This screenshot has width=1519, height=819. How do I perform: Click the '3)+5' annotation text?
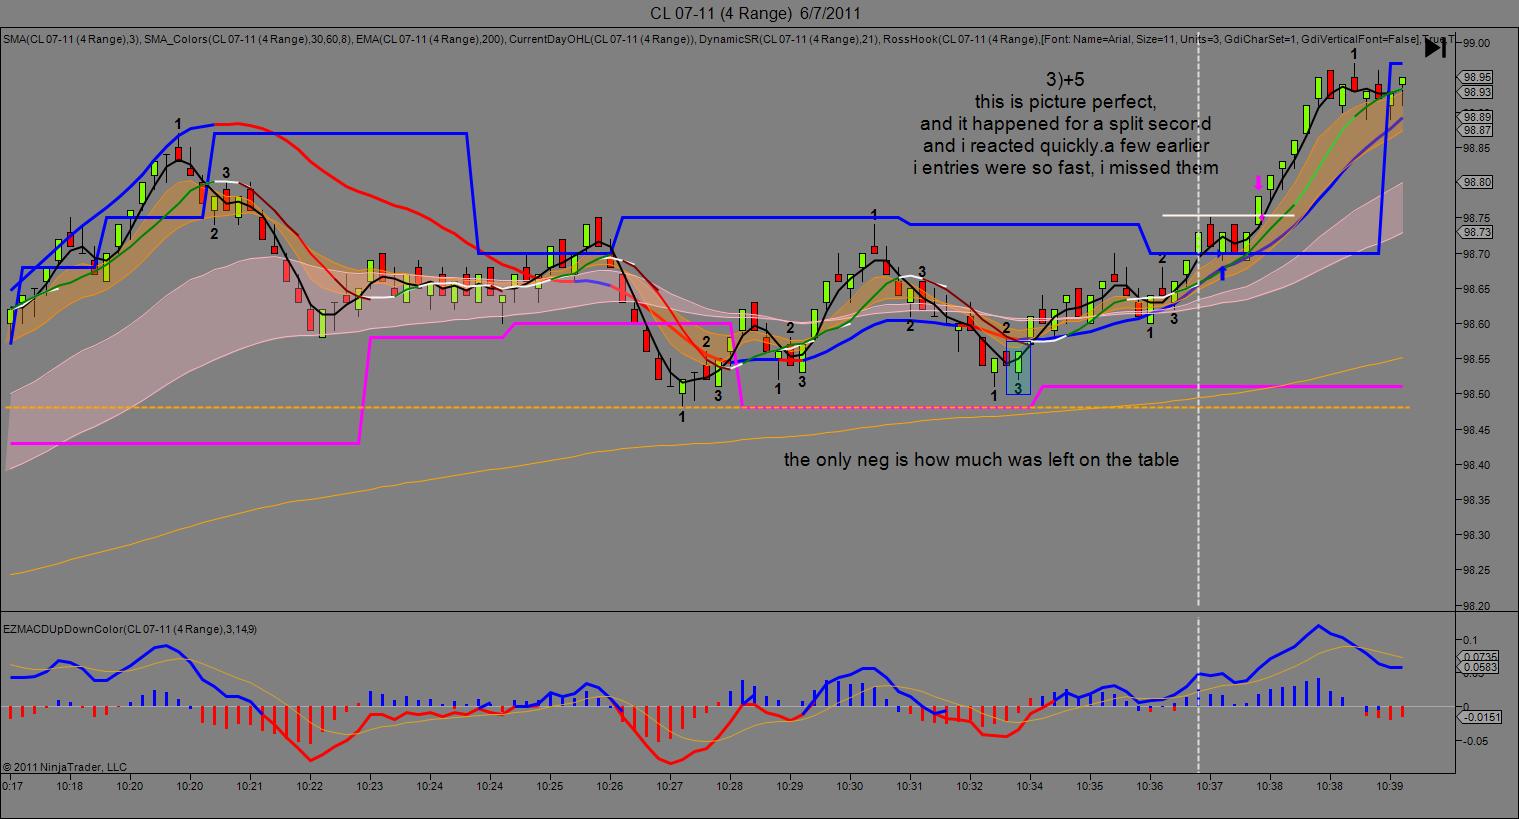1065,79
